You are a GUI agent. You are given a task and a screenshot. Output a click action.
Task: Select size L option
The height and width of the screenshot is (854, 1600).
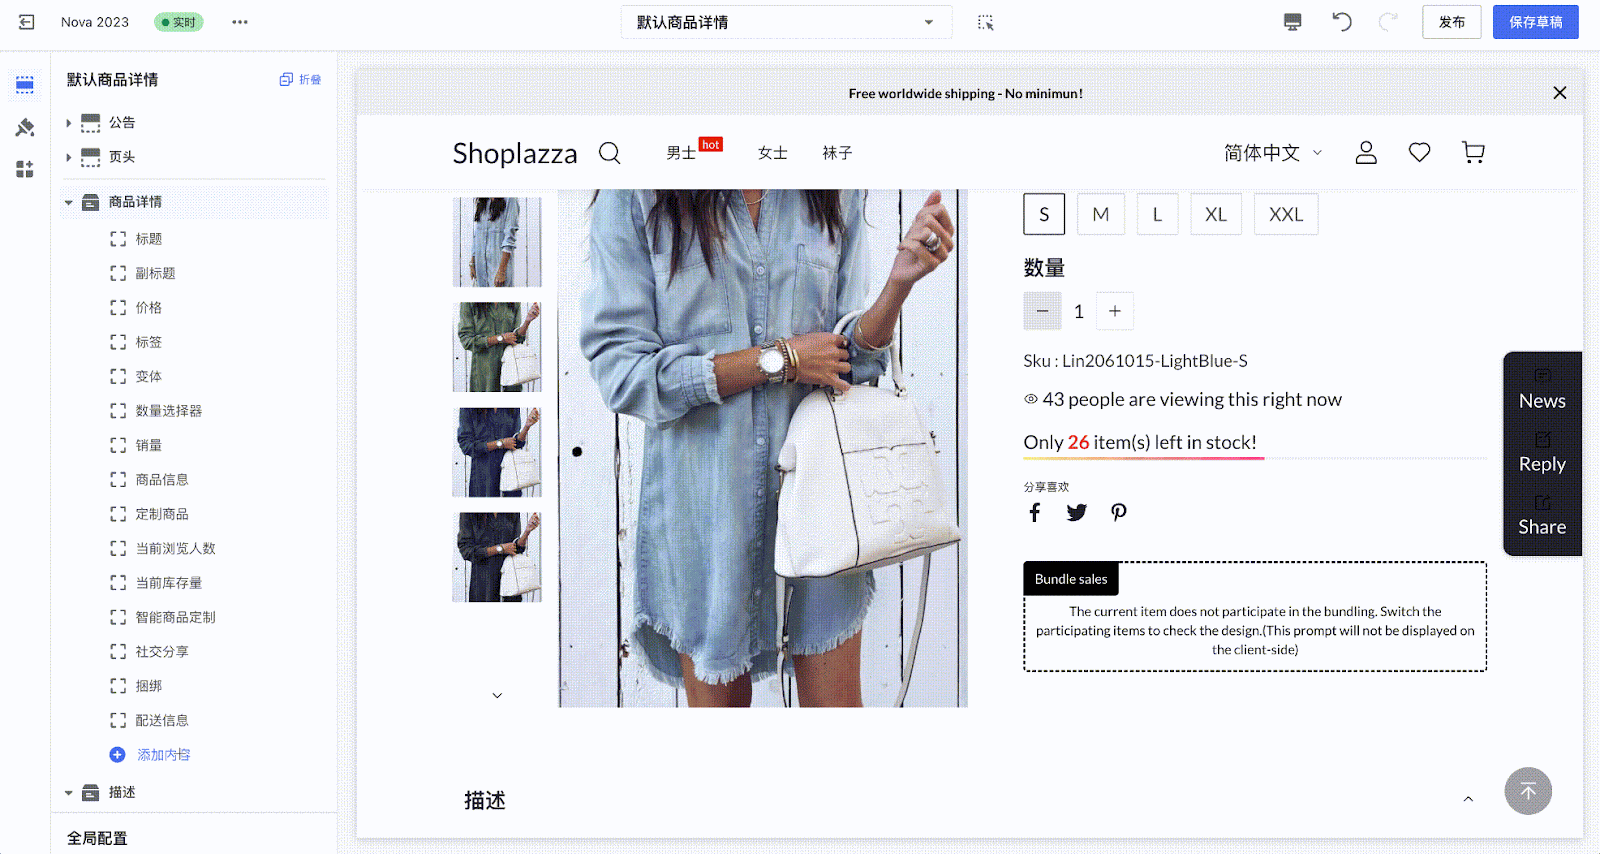[x=1158, y=214]
